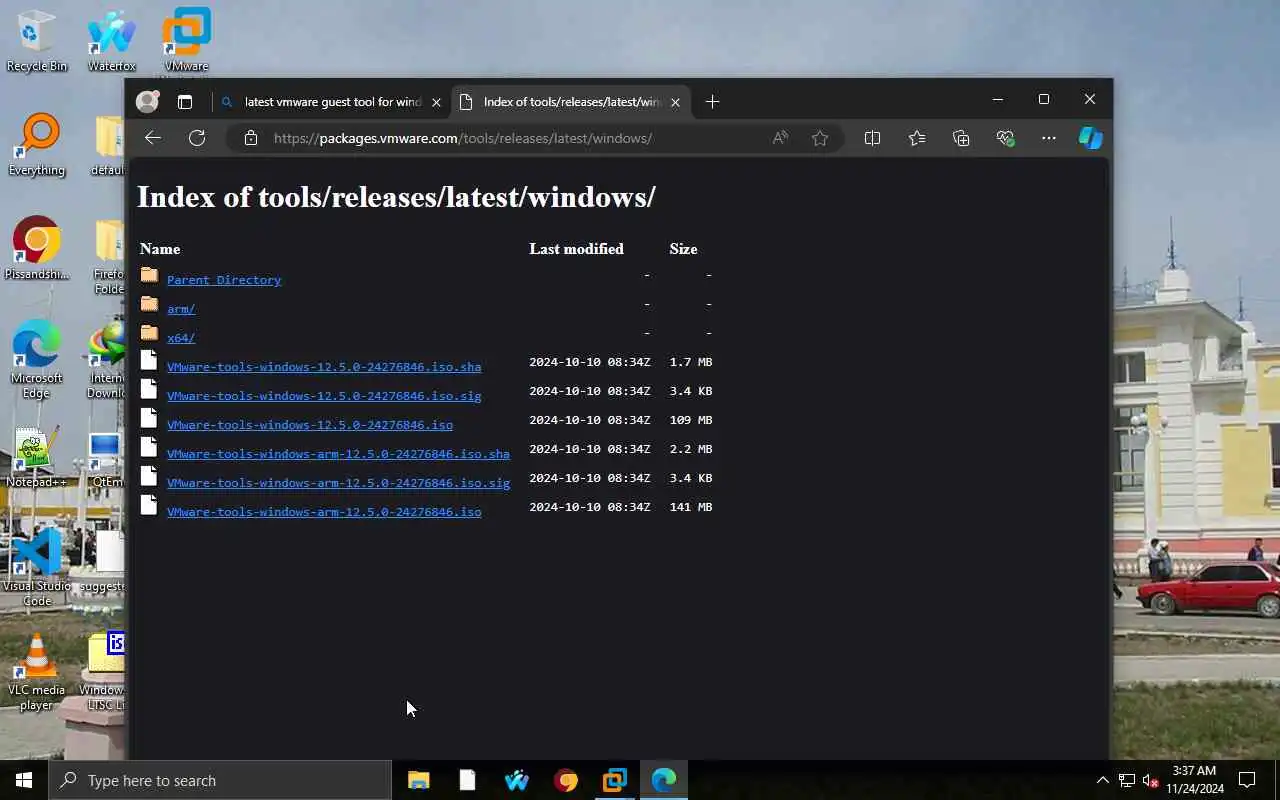
Task: Open Waterfox from the taskbar
Action: coord(516,780)
